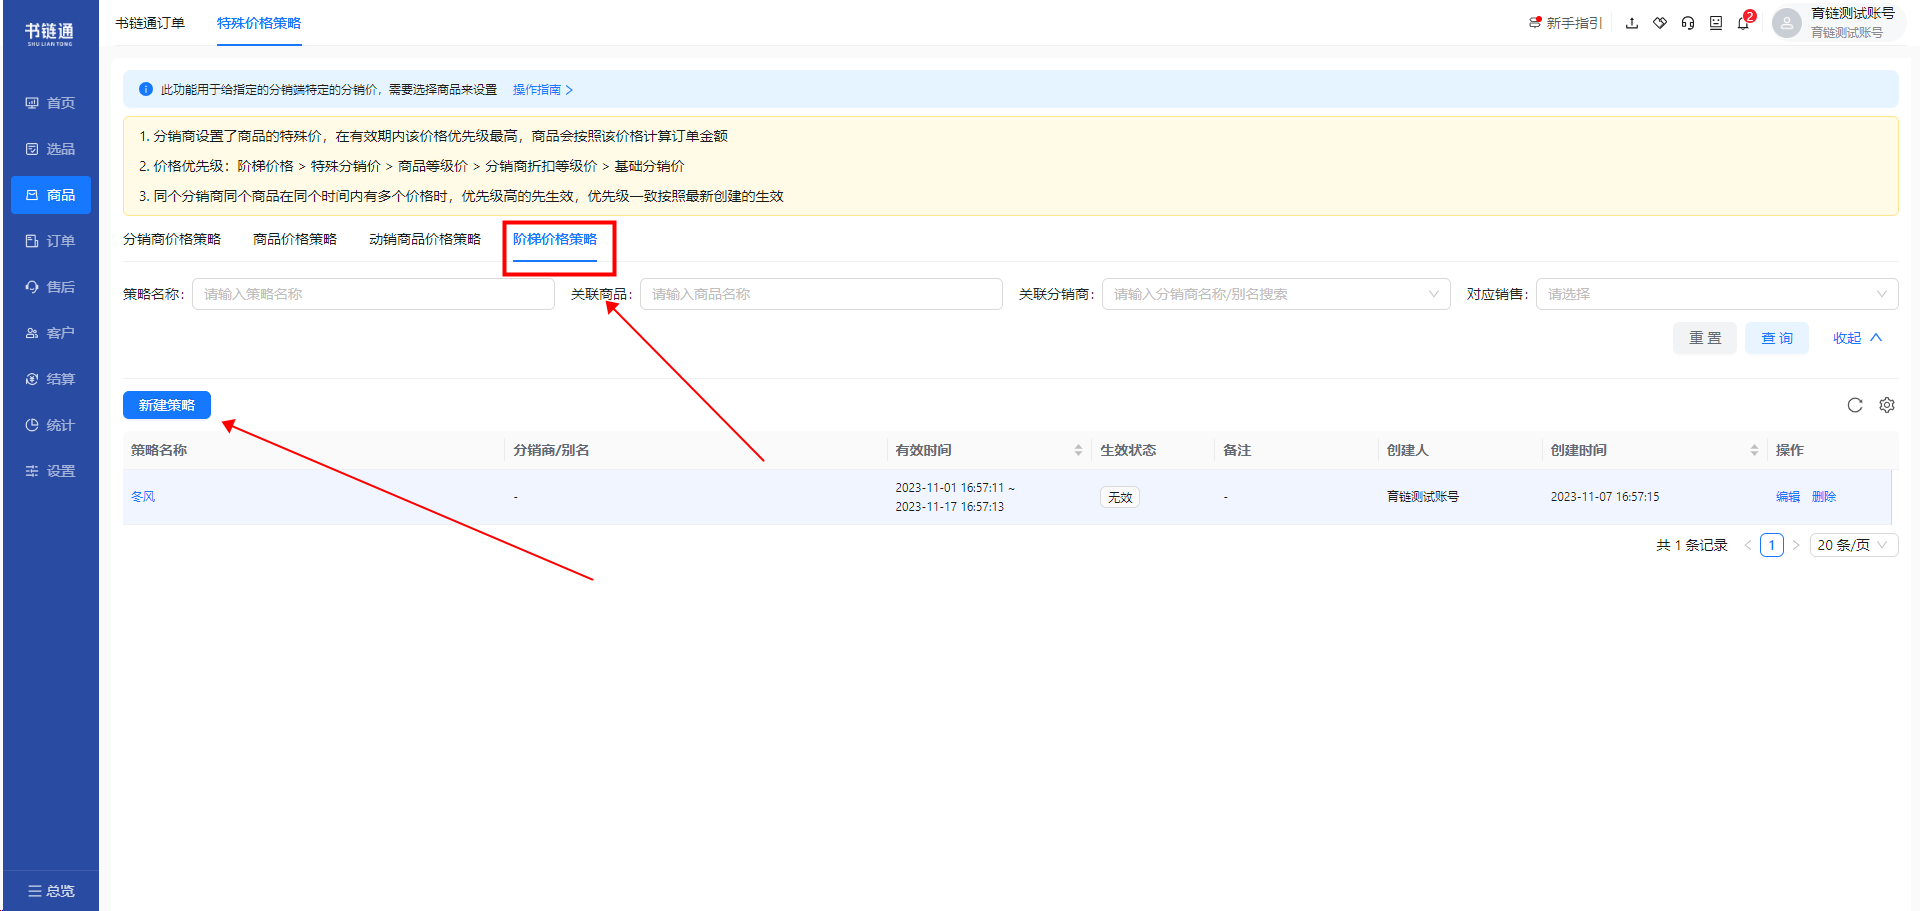Click the 备注 column header
Image resolution: width=1920 pixels, height=911 pixels.
click(x=1237, y=450)
